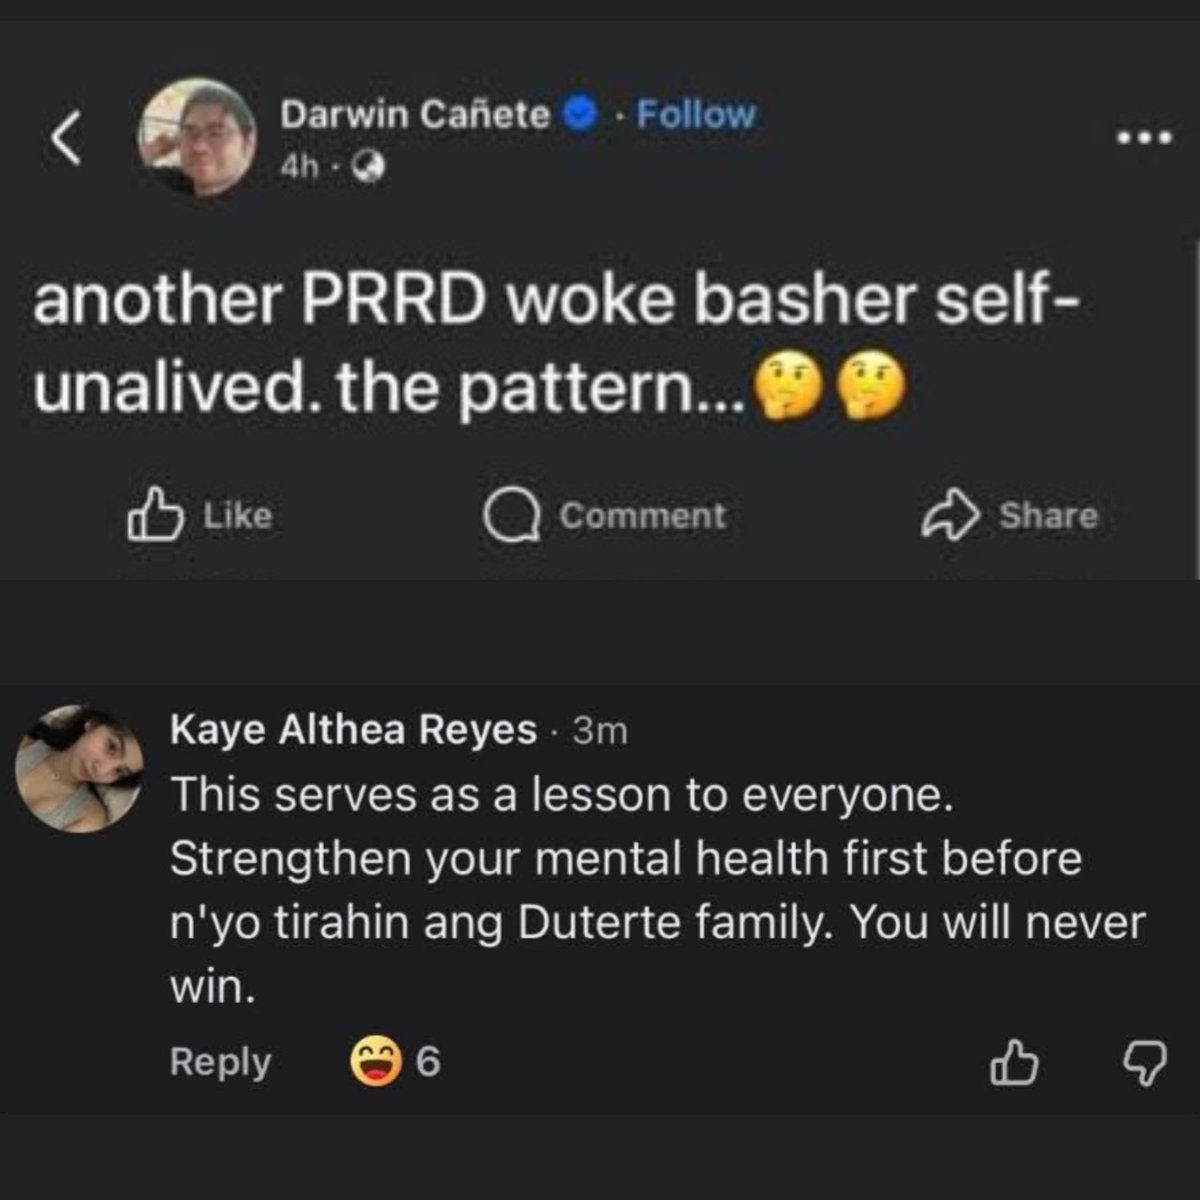
Task: View Darwin Cañete's profile picture
Action: [197, 137]
